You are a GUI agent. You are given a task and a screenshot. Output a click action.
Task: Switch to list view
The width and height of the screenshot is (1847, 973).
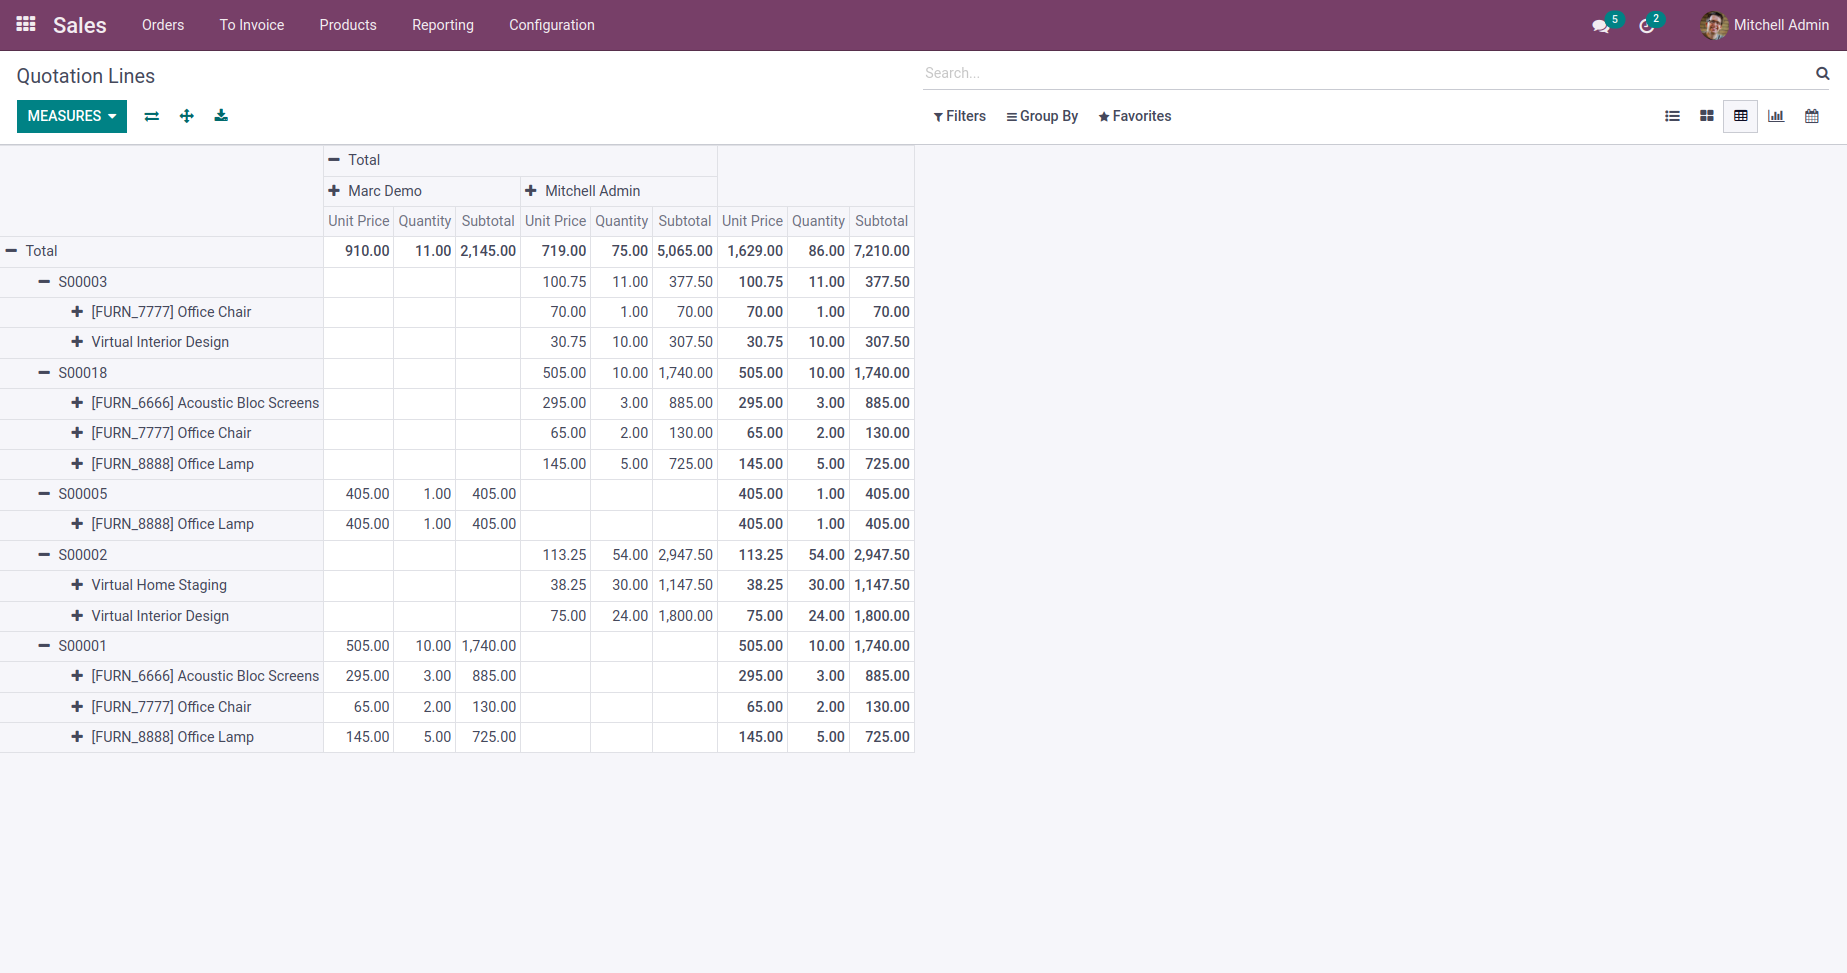[1672, 116]
